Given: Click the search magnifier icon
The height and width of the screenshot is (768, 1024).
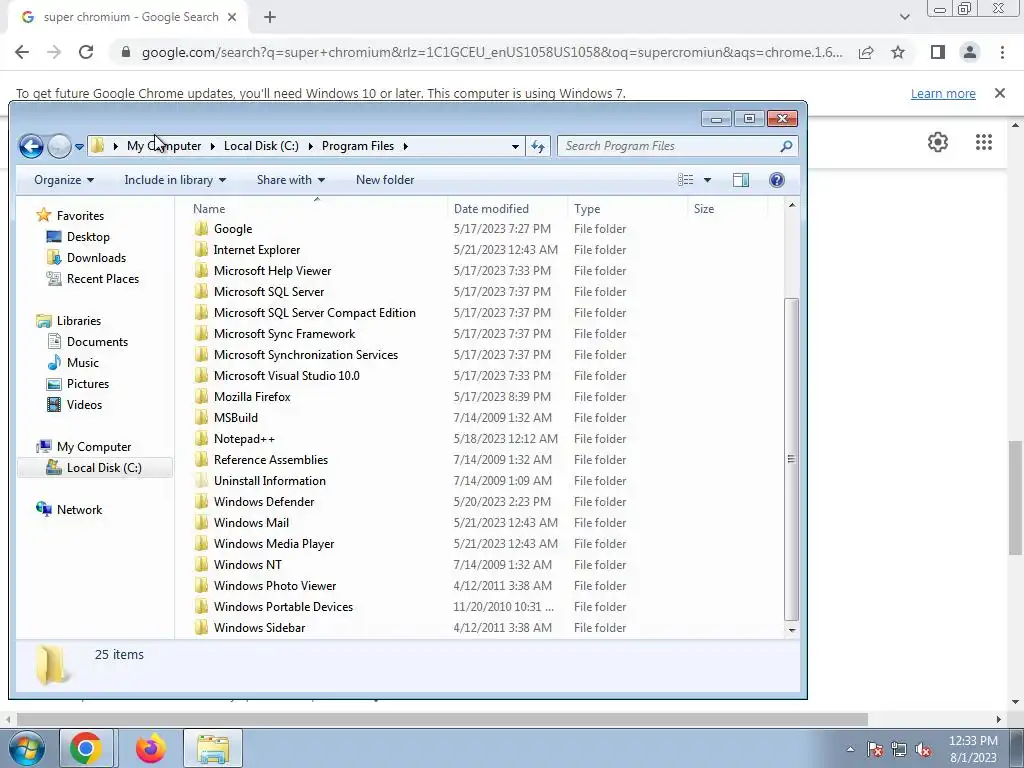Looking at the screenshot, I should click(786, 146).
